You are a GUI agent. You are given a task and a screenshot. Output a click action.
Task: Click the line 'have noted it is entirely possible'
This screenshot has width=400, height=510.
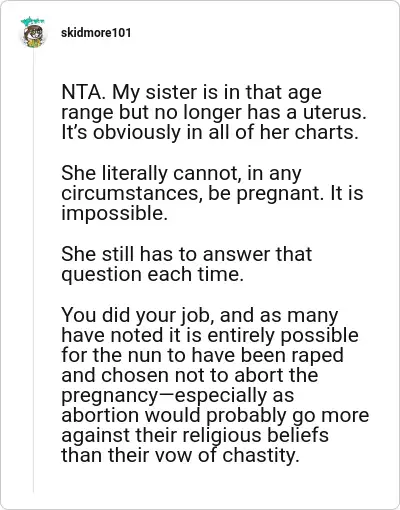[210, 335]
